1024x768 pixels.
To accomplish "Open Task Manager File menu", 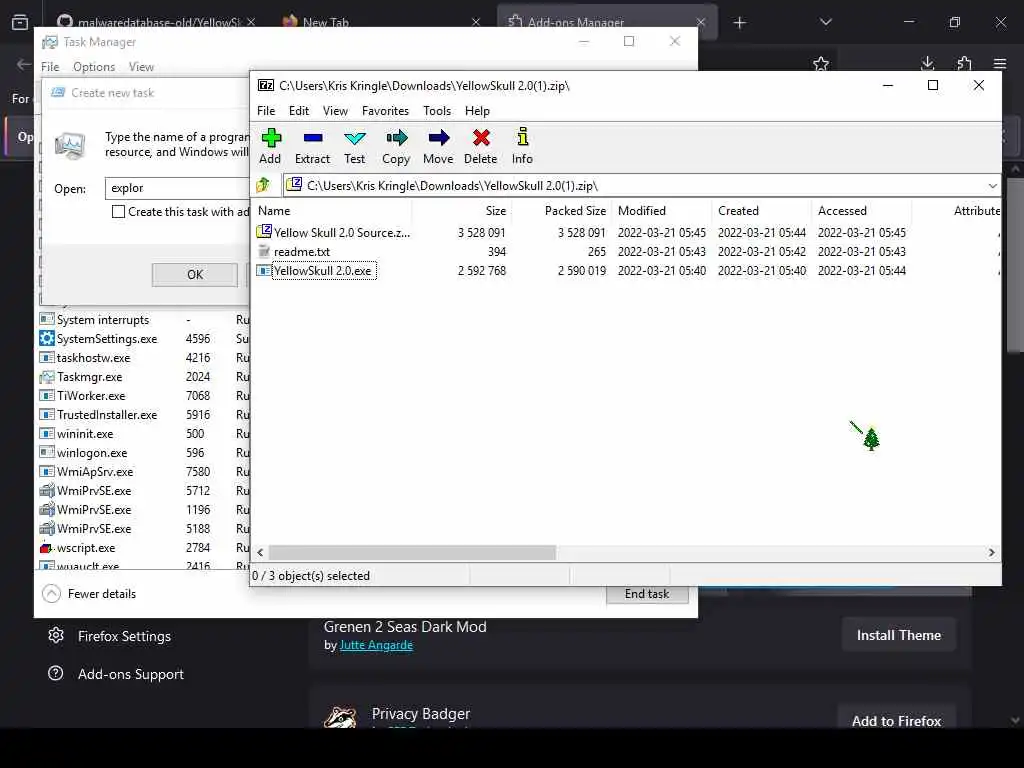I will pos(50,67).
